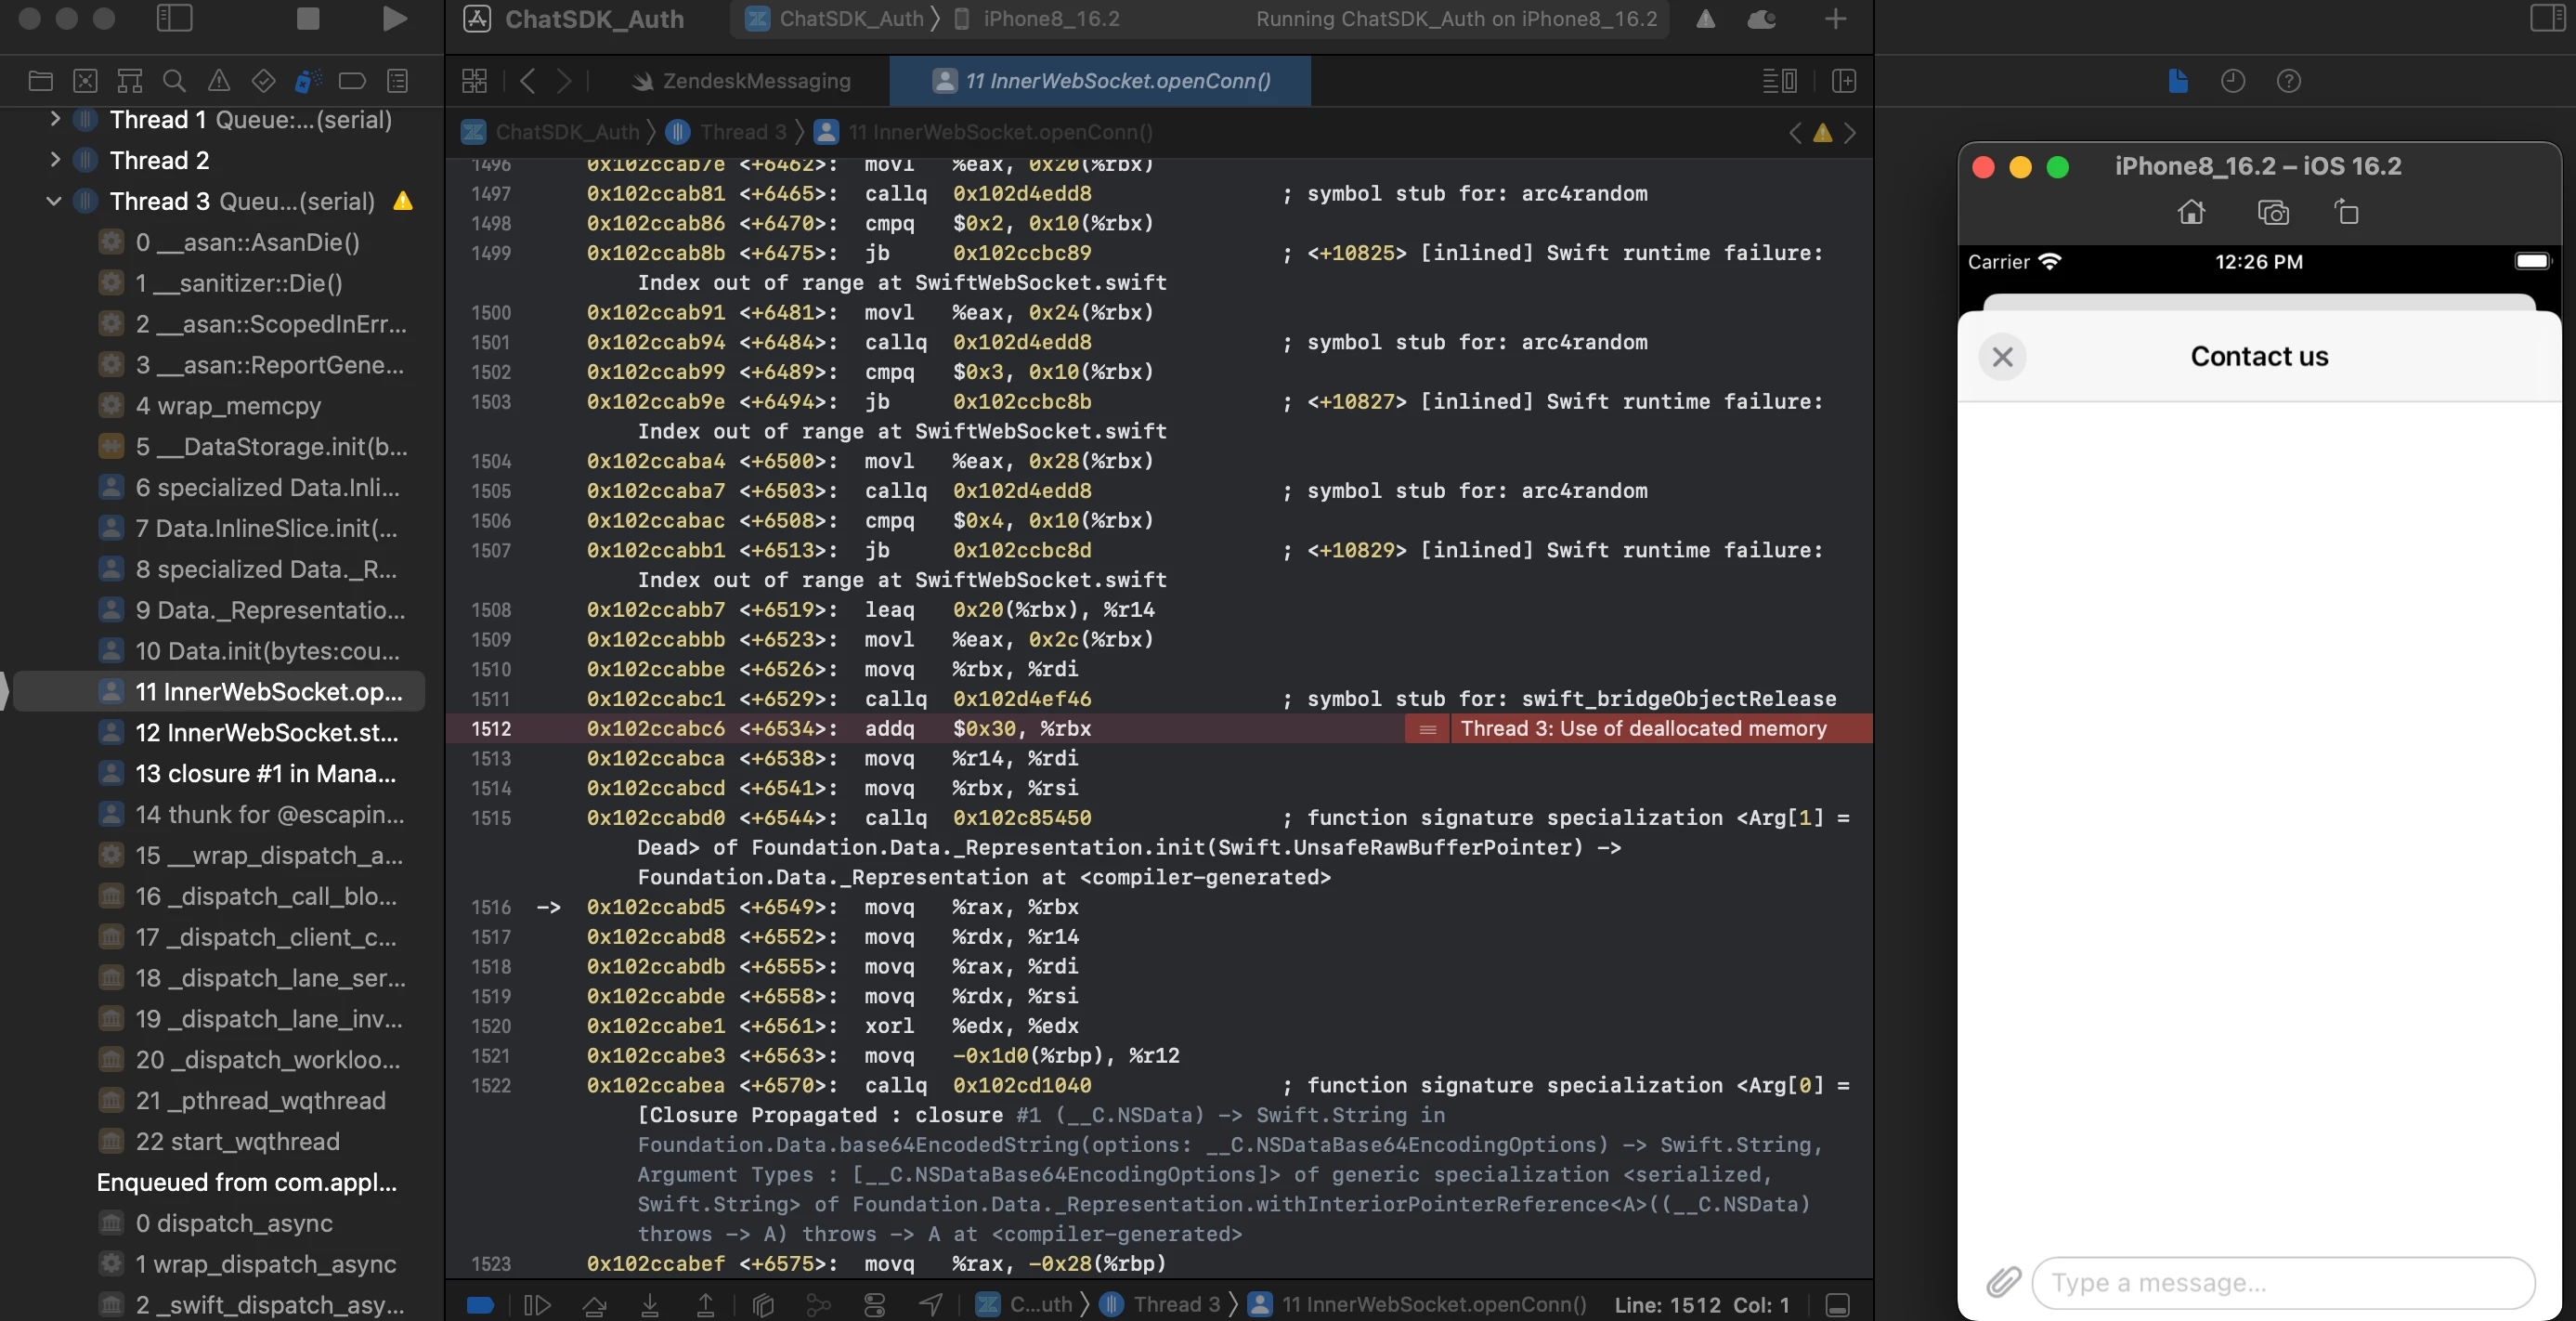Take a simulator screenshot with camera icon
This screenshot has height=1321, width=2576.
(2272, 213)
